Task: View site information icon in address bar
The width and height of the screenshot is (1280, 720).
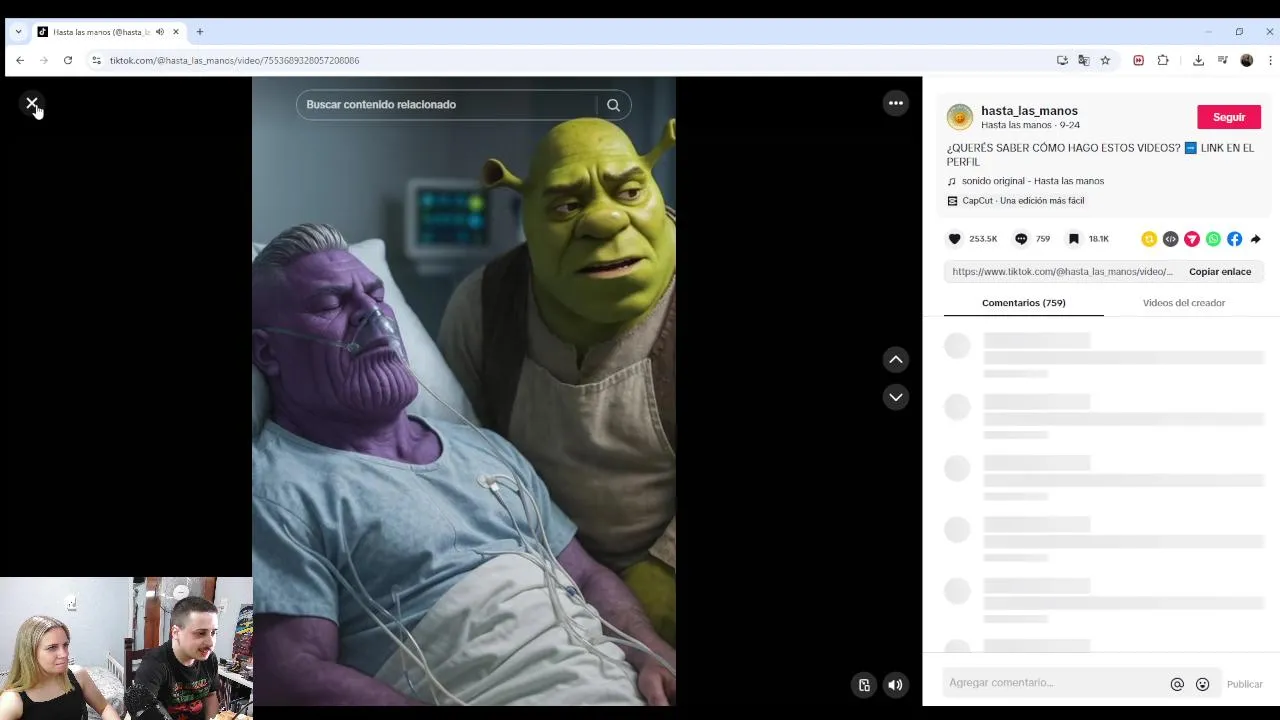Action: click(x=97, y=60)
